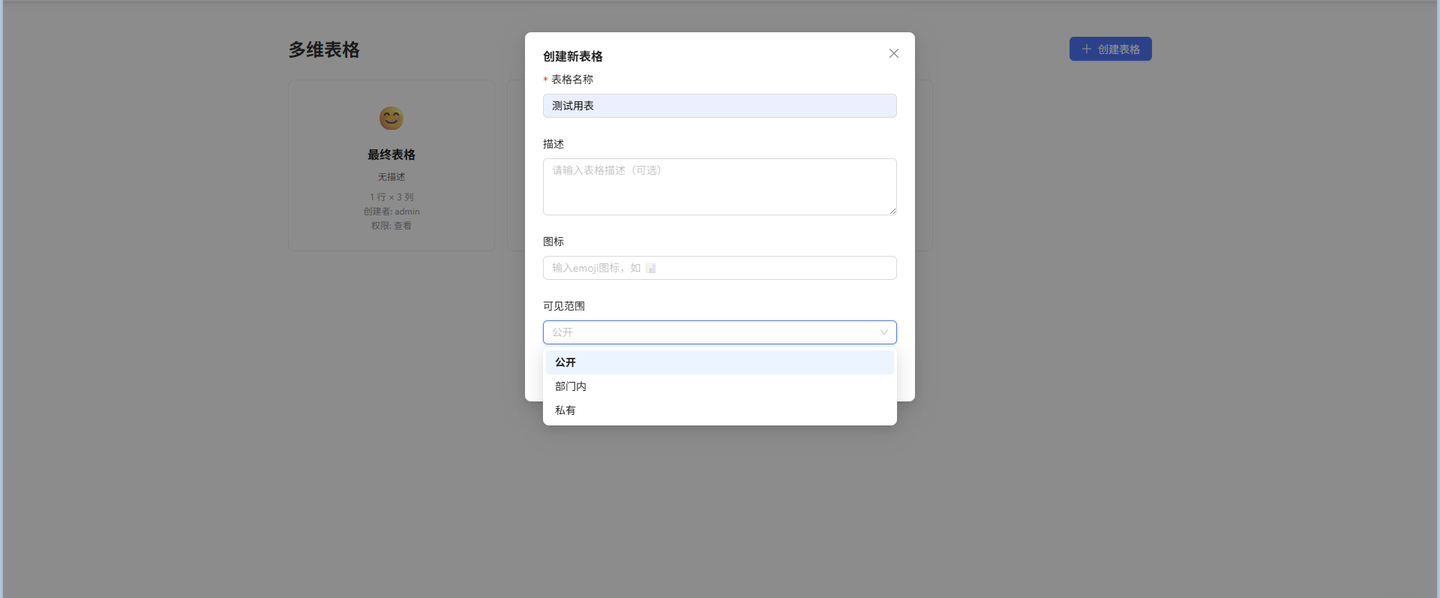Click the red asterisk beside 表格名称
Image resolution: width=1440 pixels, height=598 pixels.
(x=546, y=79)
